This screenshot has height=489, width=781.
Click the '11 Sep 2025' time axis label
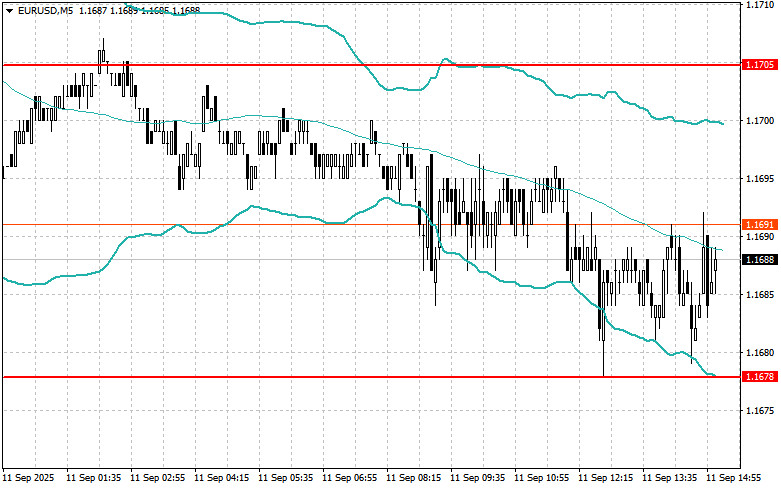click(28, 478)
